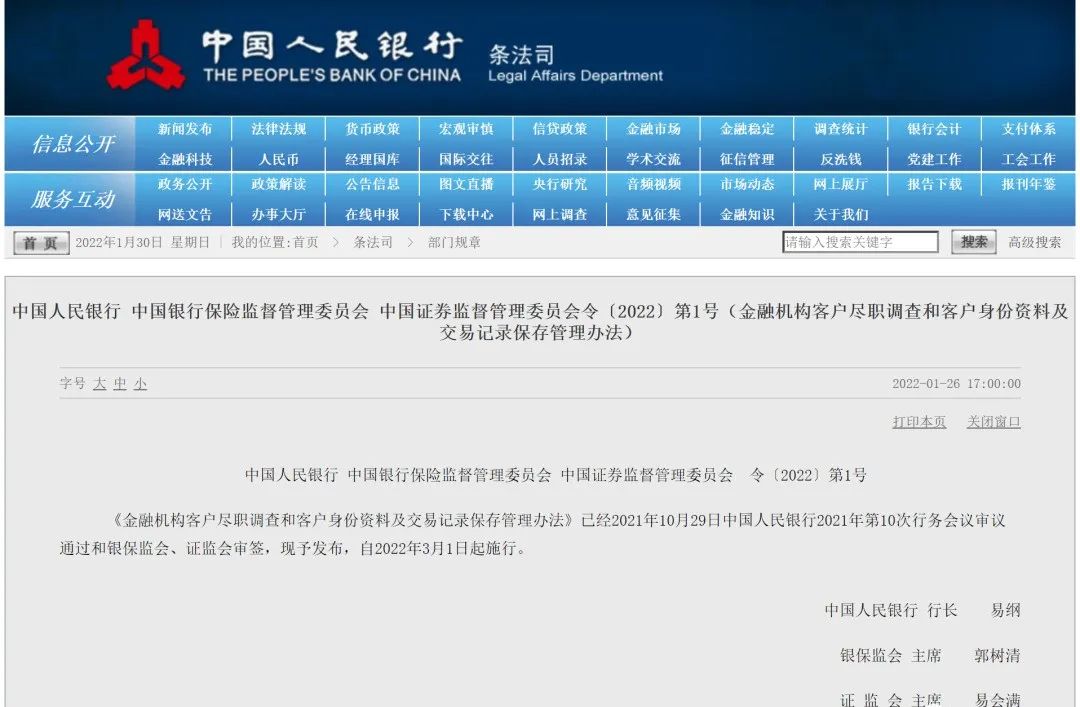Image resolution: width=1080 pixels, height=707 pixels.
Task: Follow the 部门规章 breadcrumb link
Action: (455, 243)
